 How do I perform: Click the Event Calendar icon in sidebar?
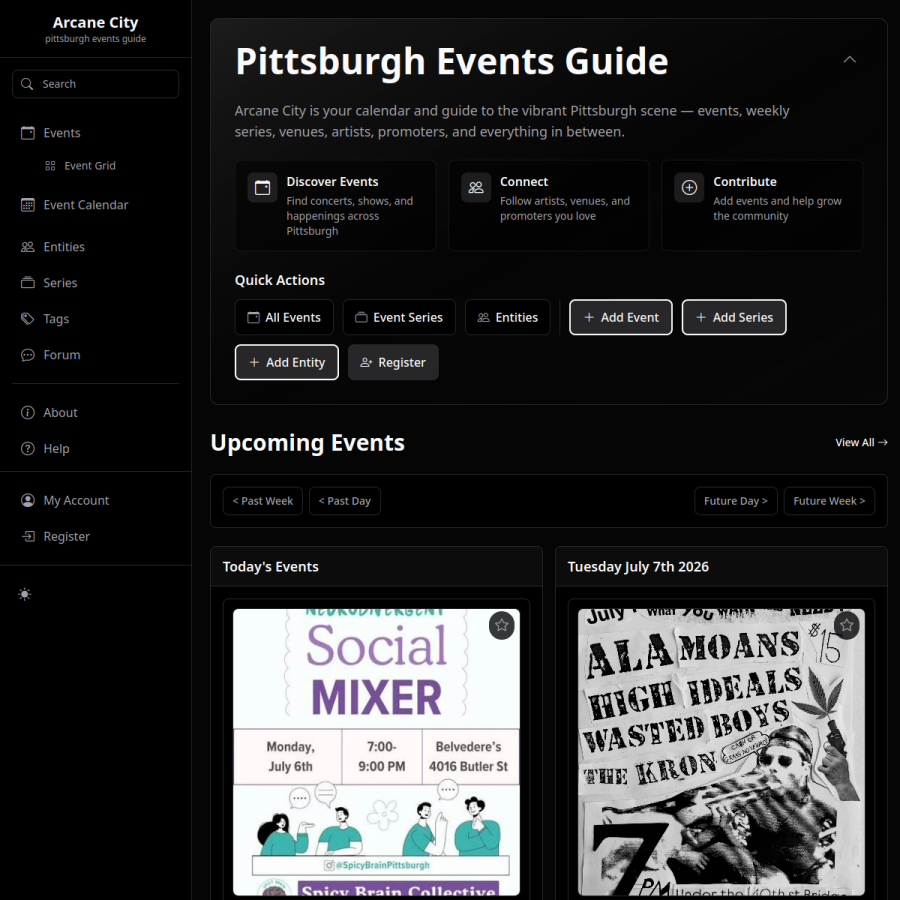28,205
